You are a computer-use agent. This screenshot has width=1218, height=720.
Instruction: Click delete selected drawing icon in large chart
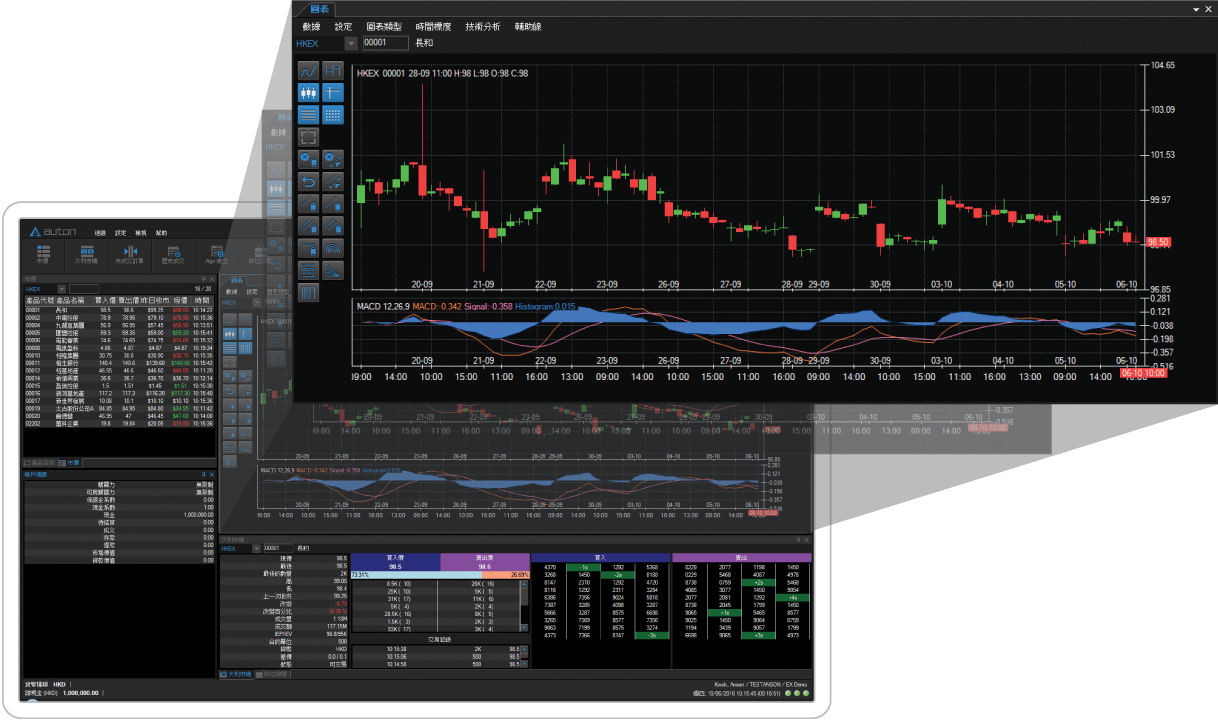[308, 160]
